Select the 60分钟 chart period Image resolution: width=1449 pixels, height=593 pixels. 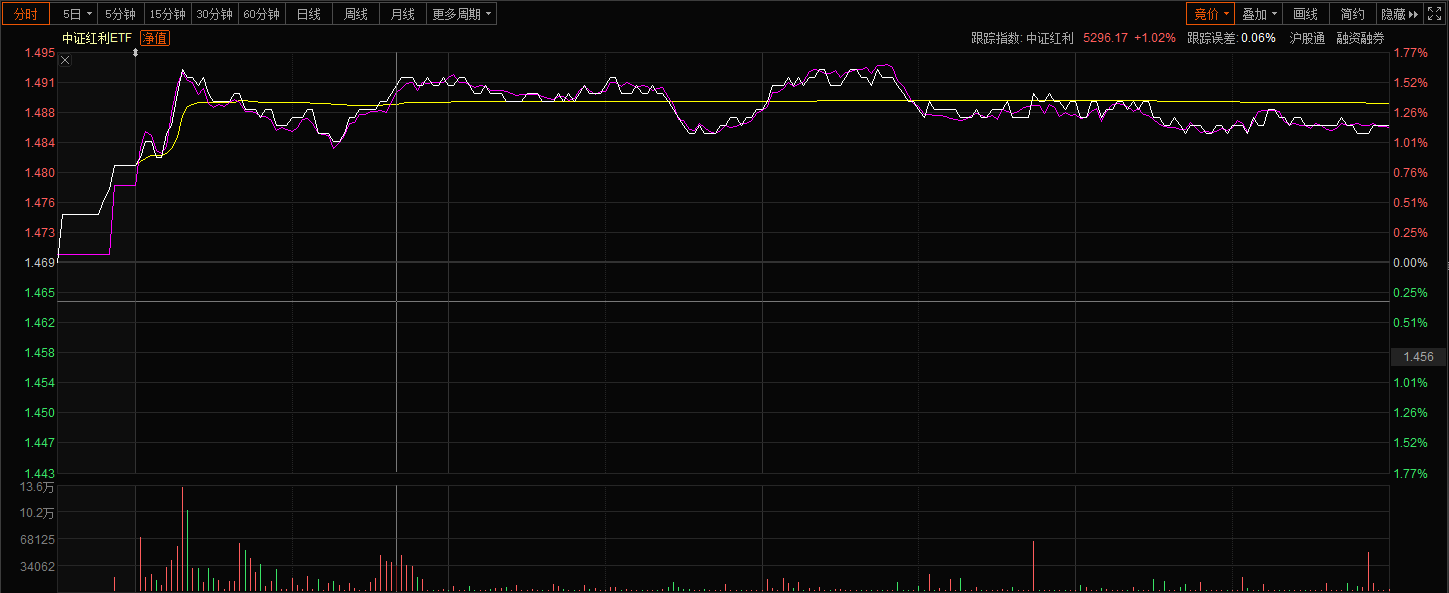[261, 14]
